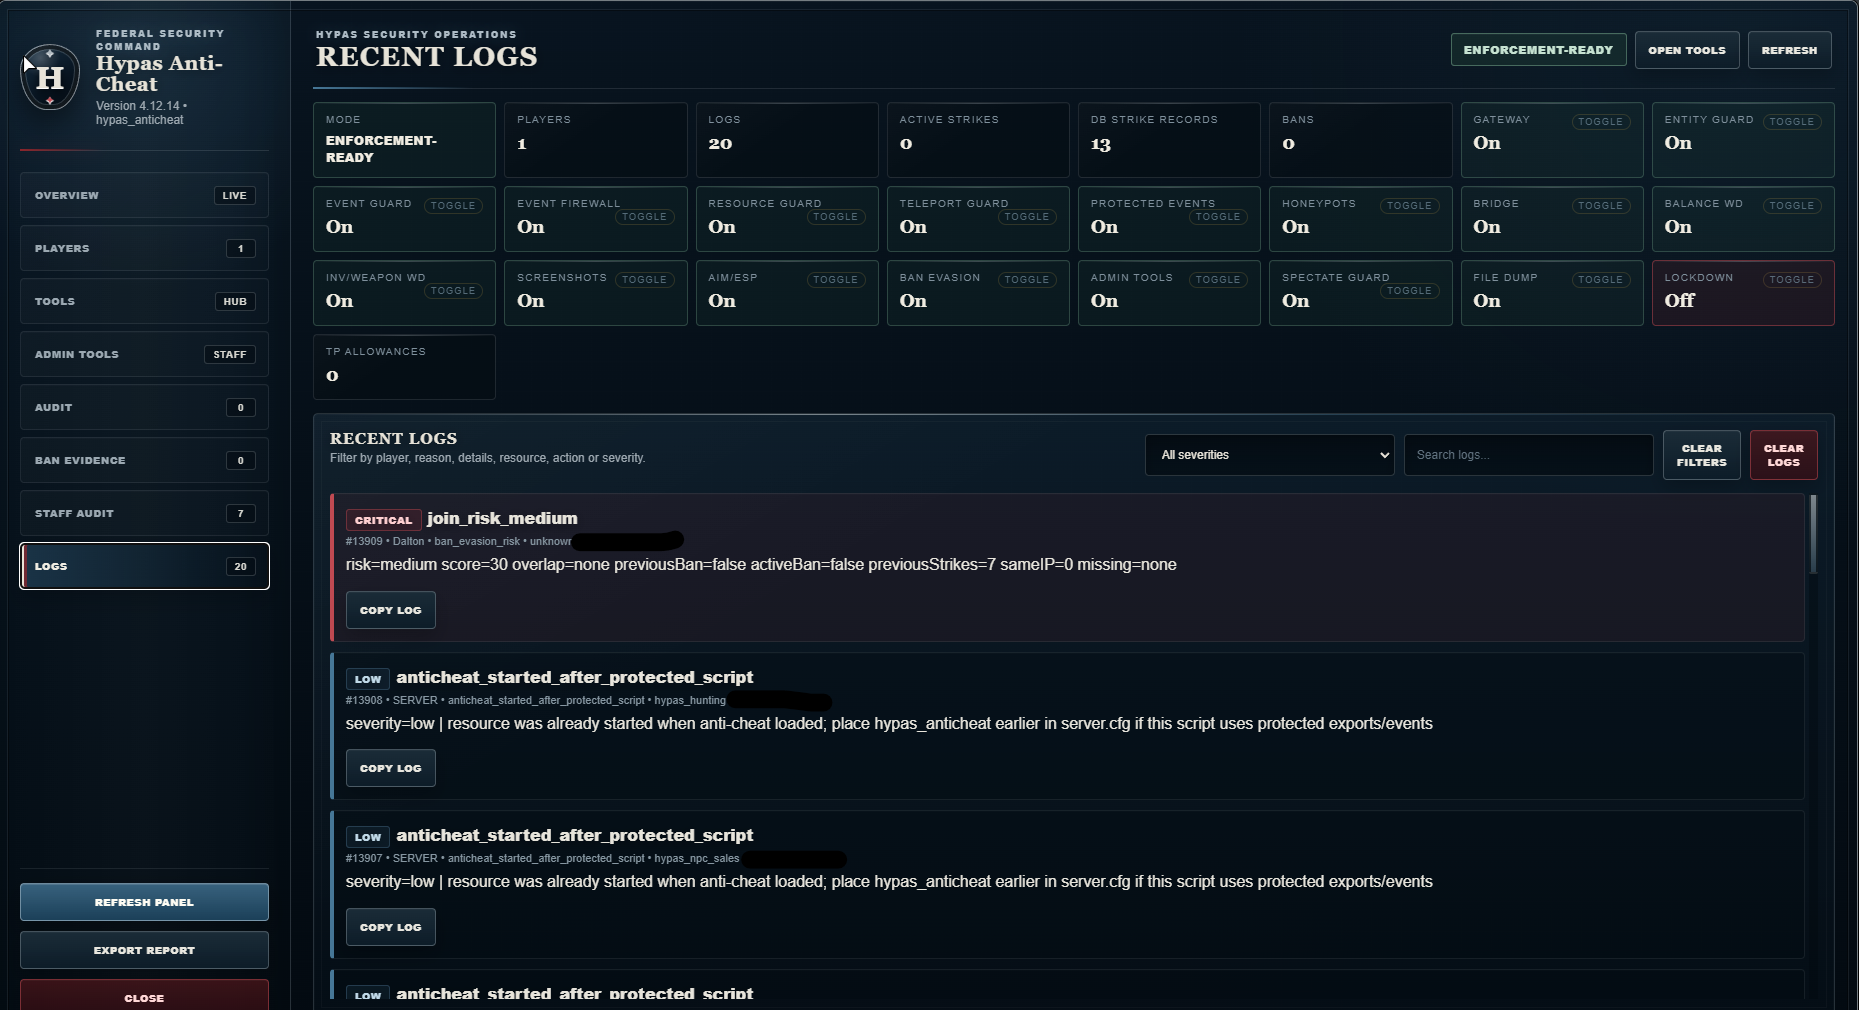Click the Enforcement-Ready button
Screen dimensions: 1859x1010
[x=1538, y=50]
